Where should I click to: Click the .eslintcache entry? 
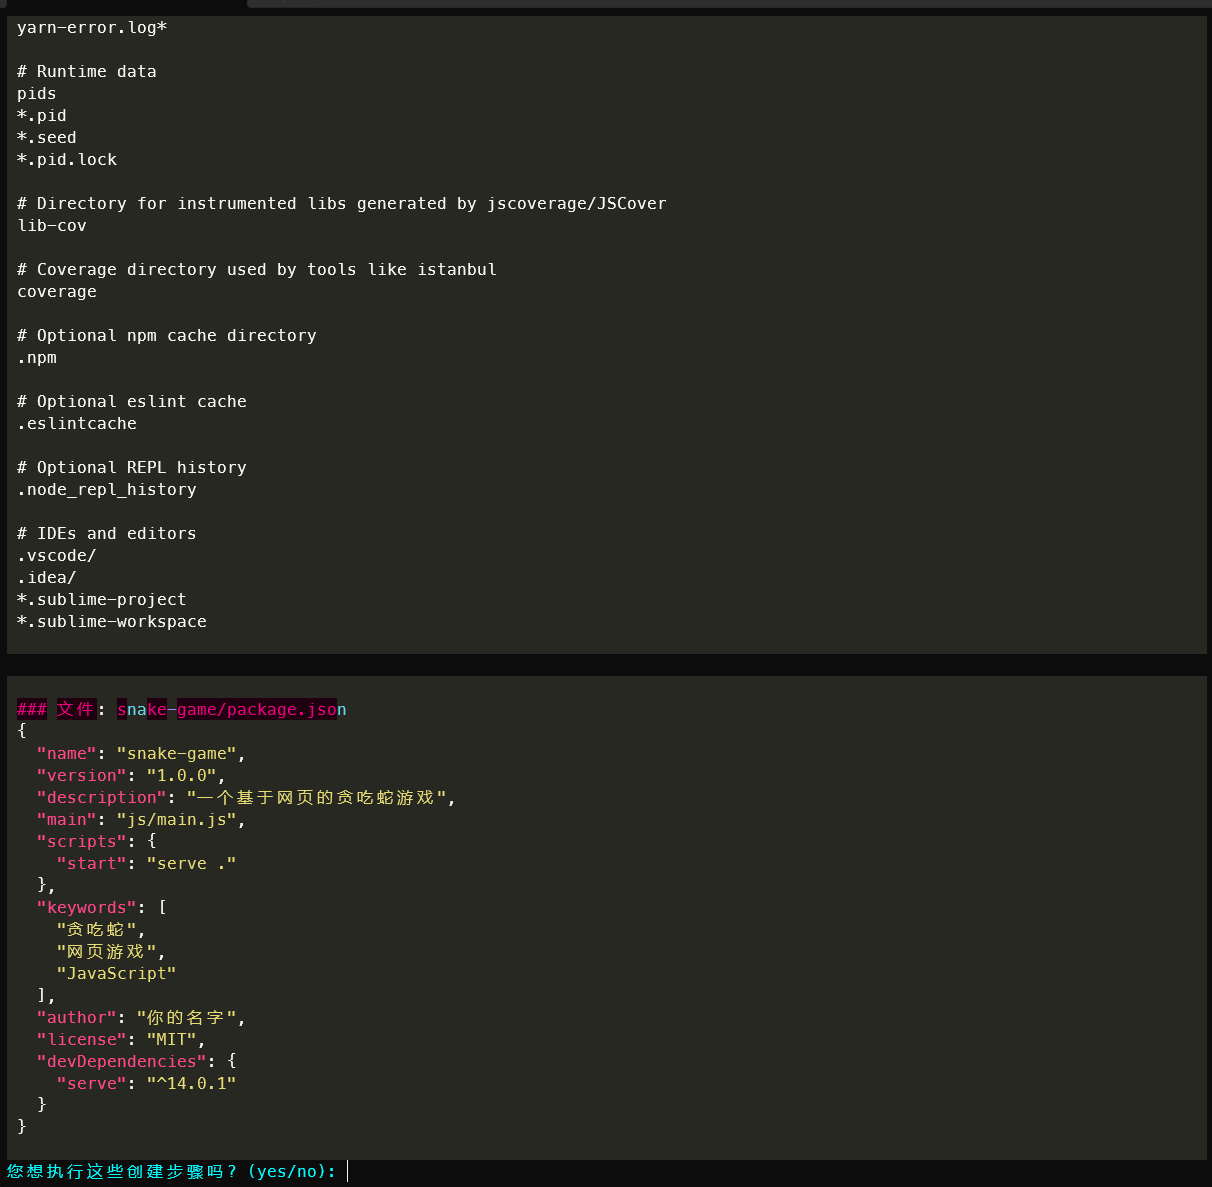click(x=77, y=423)
